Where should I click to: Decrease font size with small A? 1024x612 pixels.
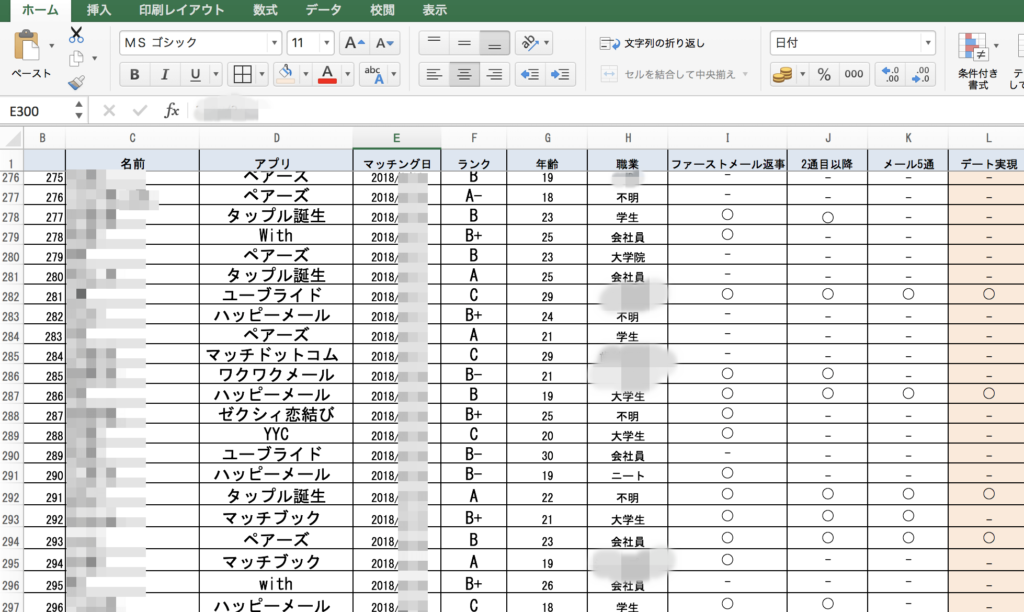384,43
